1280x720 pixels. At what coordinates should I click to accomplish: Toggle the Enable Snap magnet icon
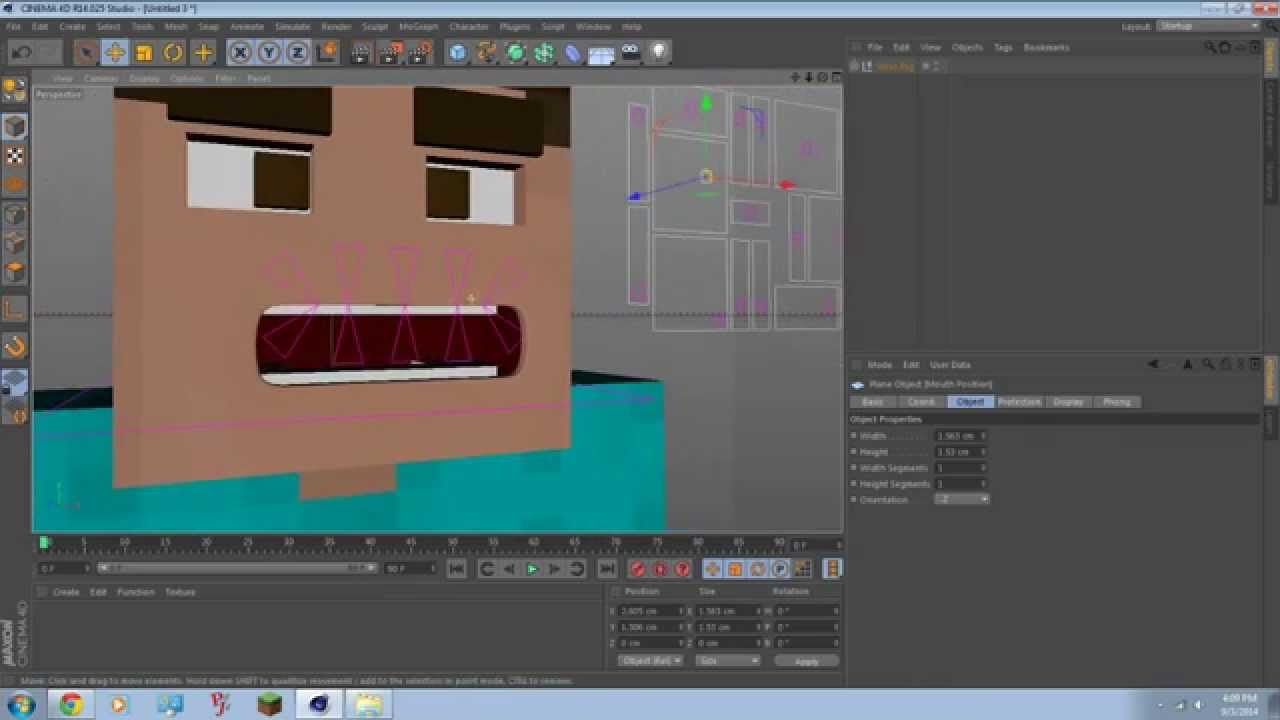14,347
